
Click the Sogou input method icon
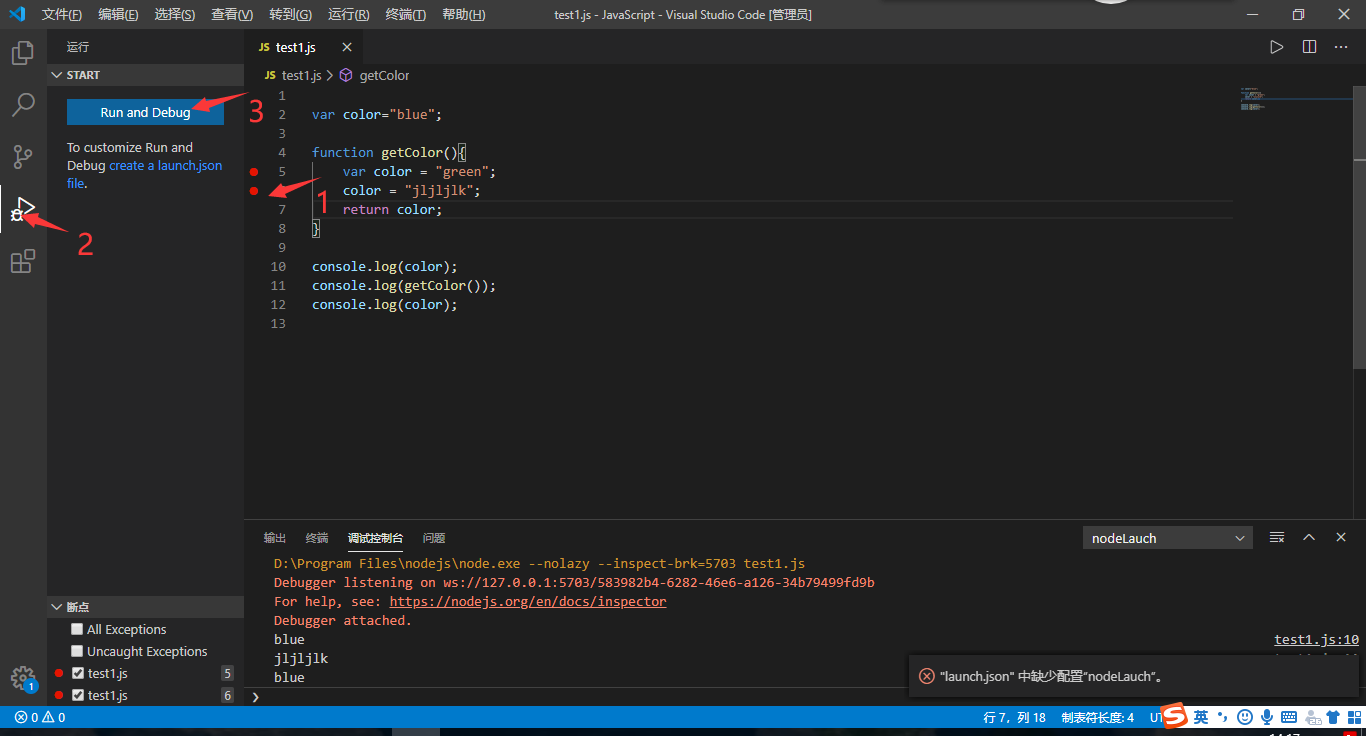coord(1174,716)
